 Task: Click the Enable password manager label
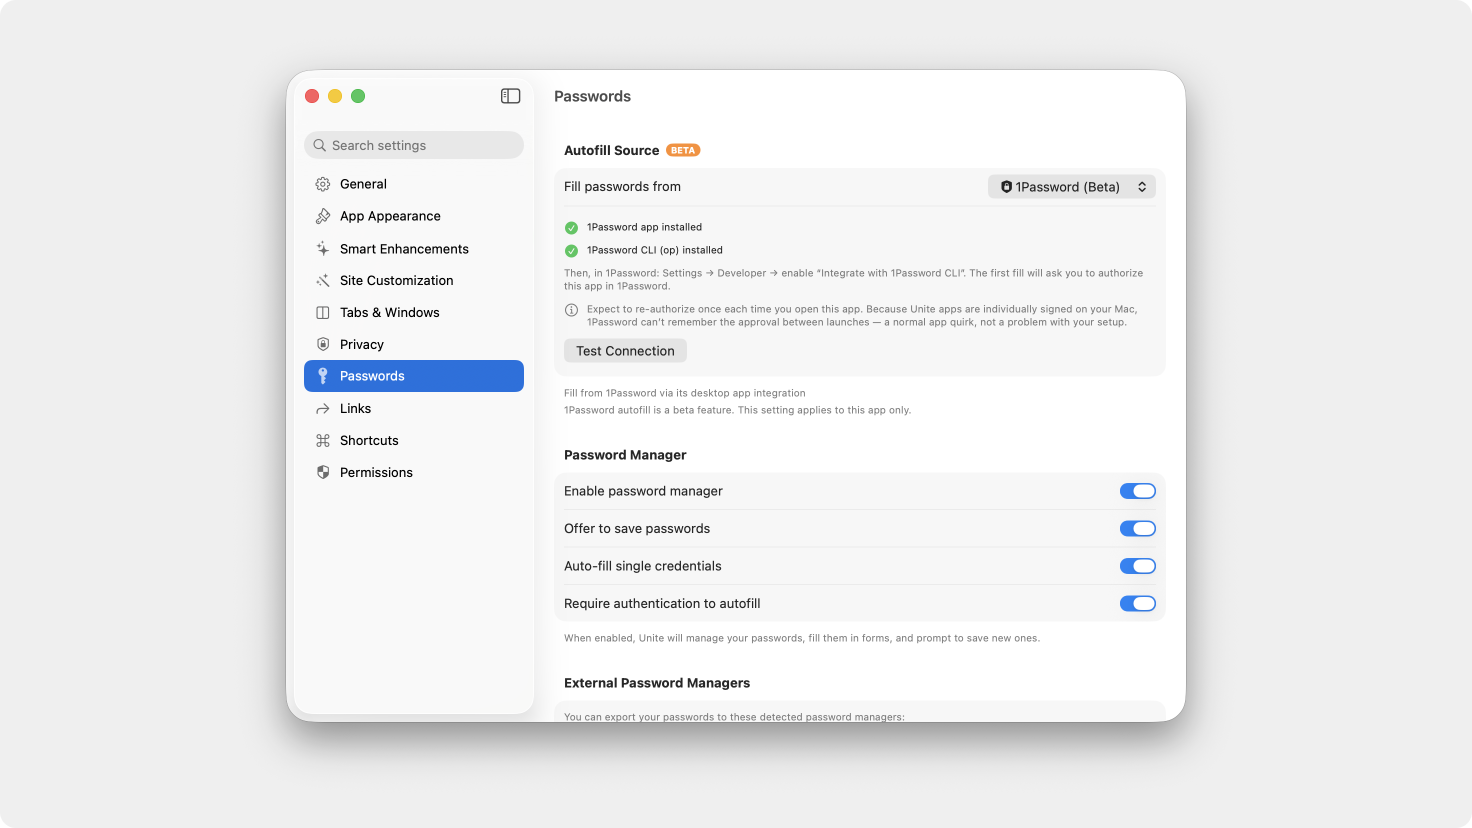(643, 491)
